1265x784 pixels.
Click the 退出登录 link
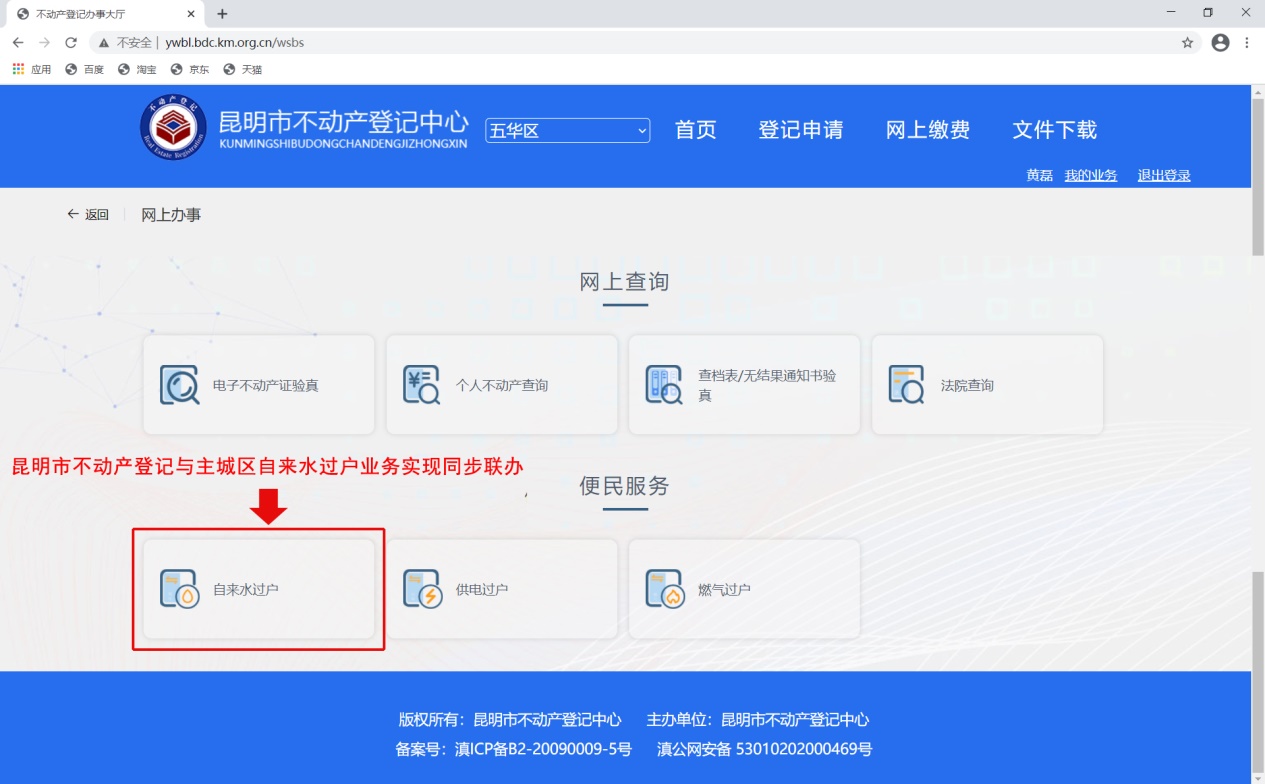pyautogui.click(x=1164, y=175)
